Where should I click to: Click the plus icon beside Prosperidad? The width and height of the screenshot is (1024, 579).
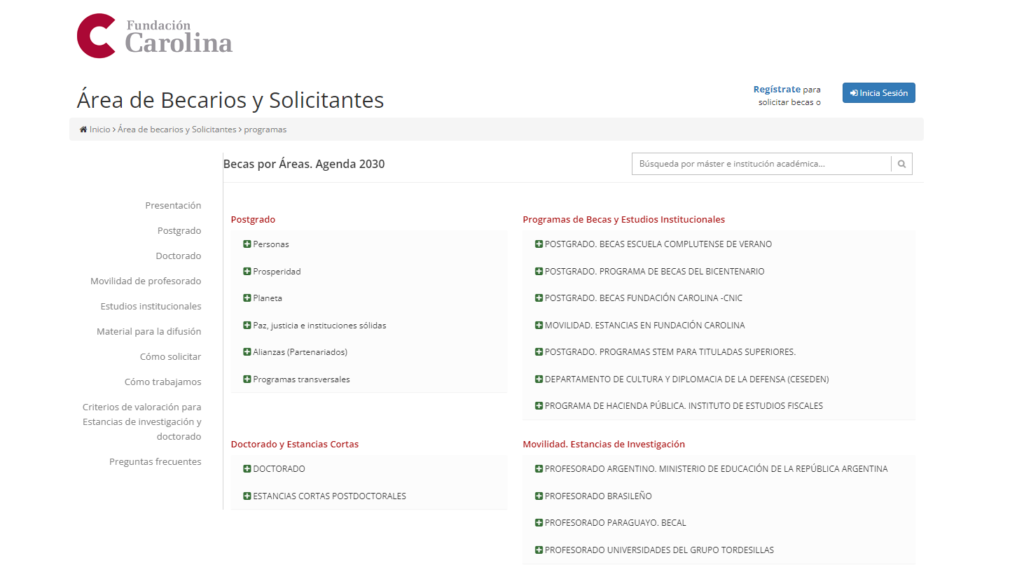click(247, 272)
